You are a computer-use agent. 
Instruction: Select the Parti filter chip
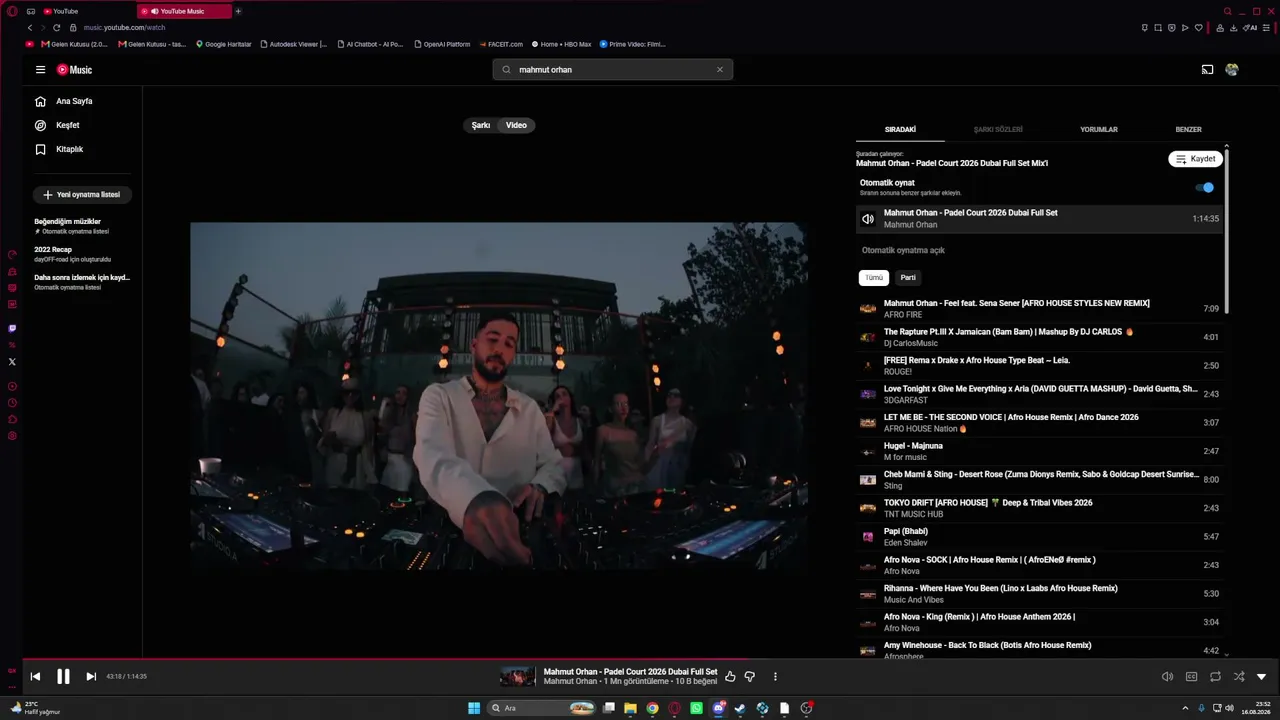tap(908, 278)
